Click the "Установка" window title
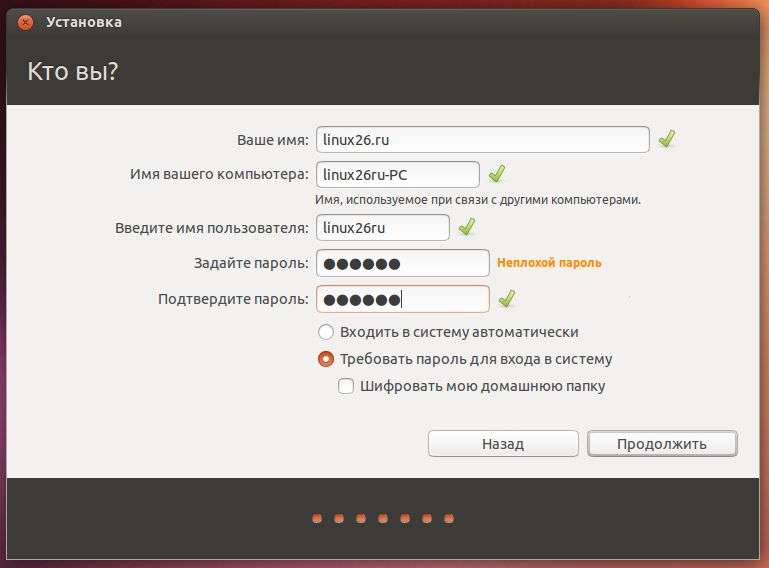The width and height of the screenshot is (769, 568). (84, 23)
